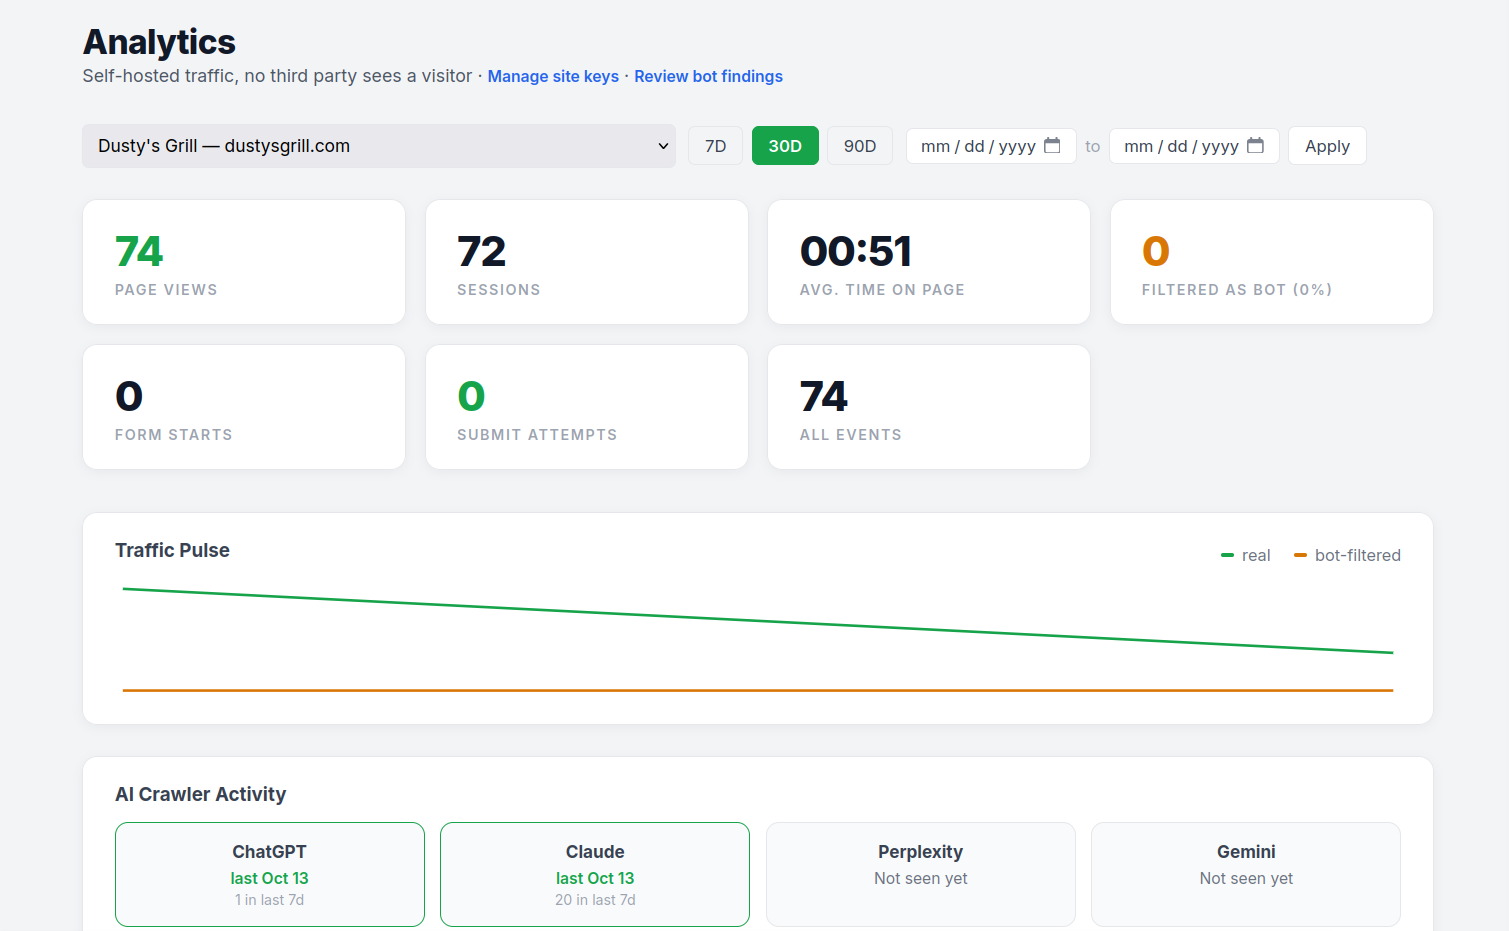This screenshot has height=931, width=1509.
Task: Open the Manage site keys link
Action: (x=553, y=76)
